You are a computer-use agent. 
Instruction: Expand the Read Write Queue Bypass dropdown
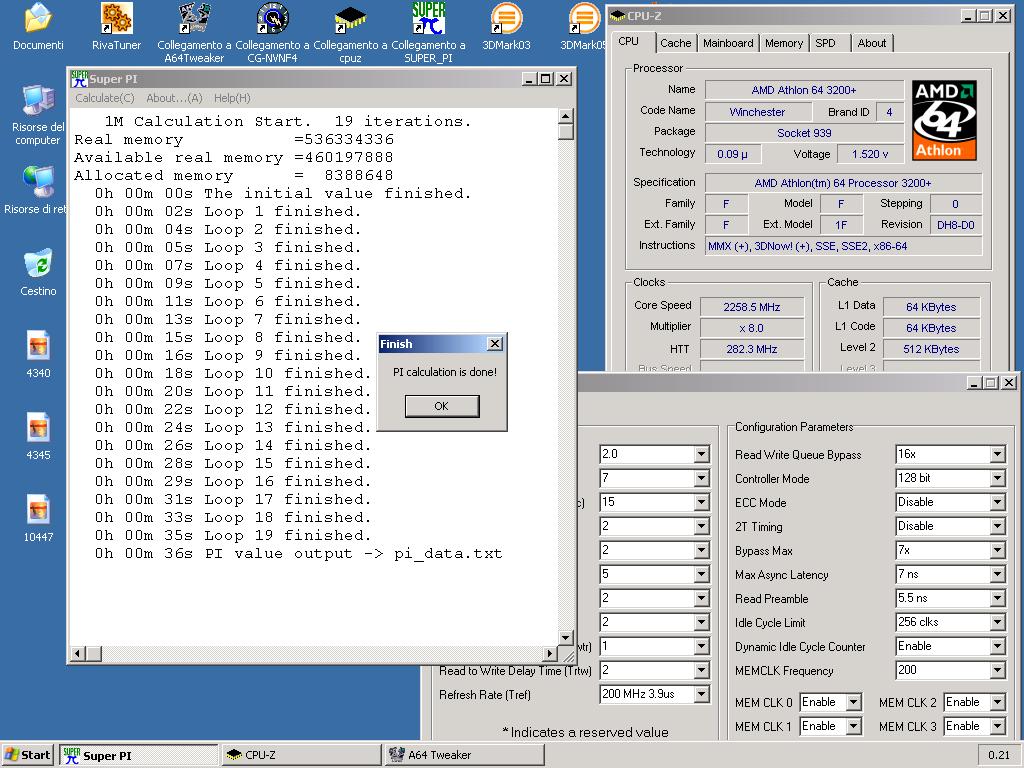click(997, 455)
